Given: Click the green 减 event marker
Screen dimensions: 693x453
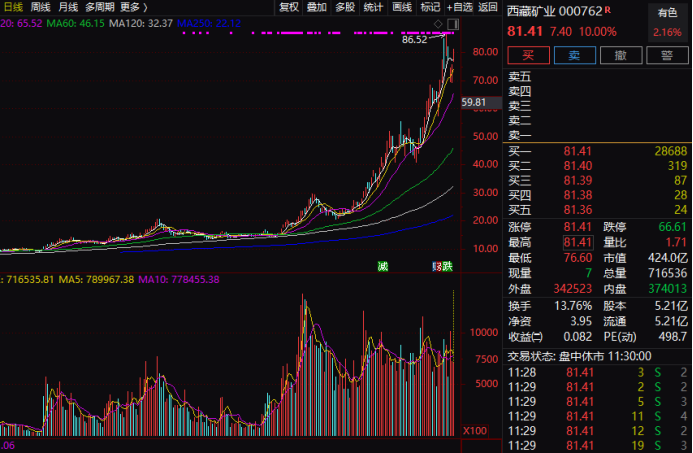Looking at the screenshot, I should 382,265.
